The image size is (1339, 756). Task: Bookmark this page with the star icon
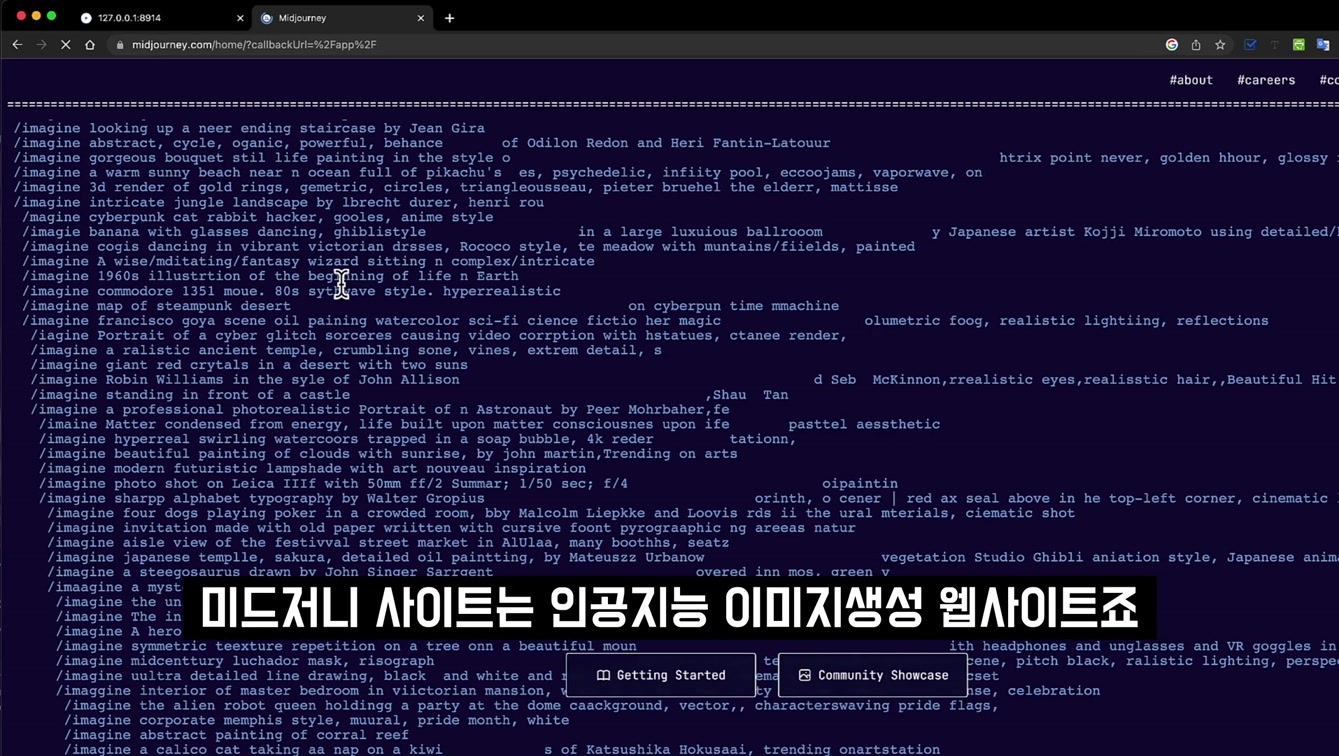[1220, 45]
